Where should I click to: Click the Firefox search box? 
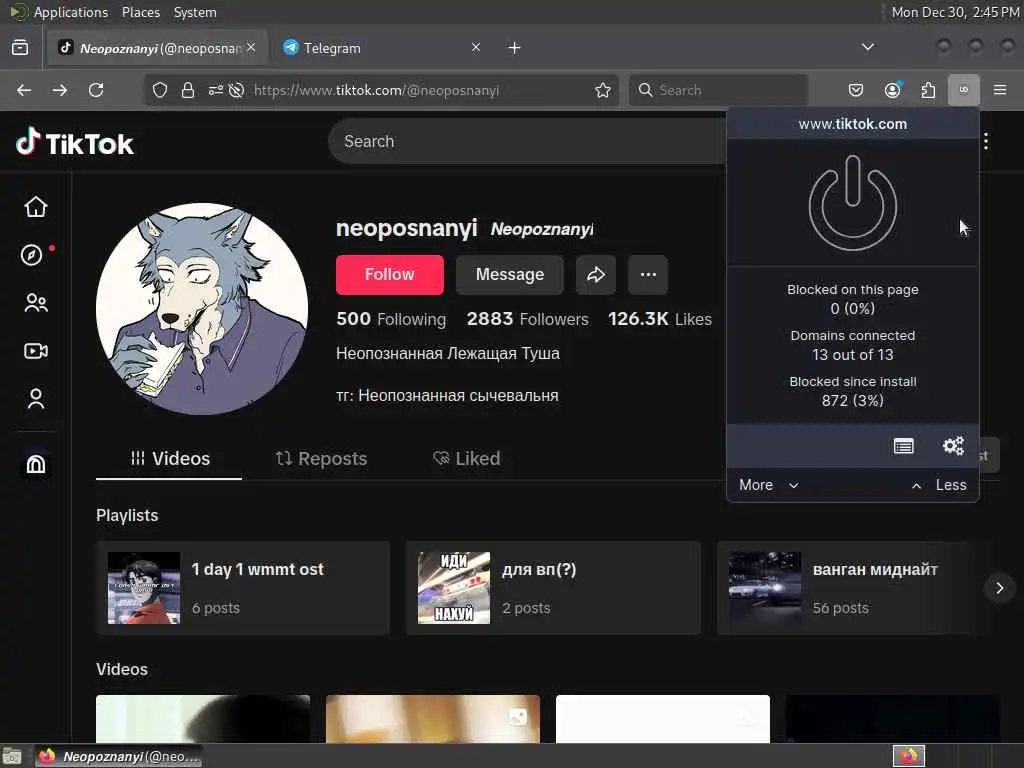click(718, 90)
